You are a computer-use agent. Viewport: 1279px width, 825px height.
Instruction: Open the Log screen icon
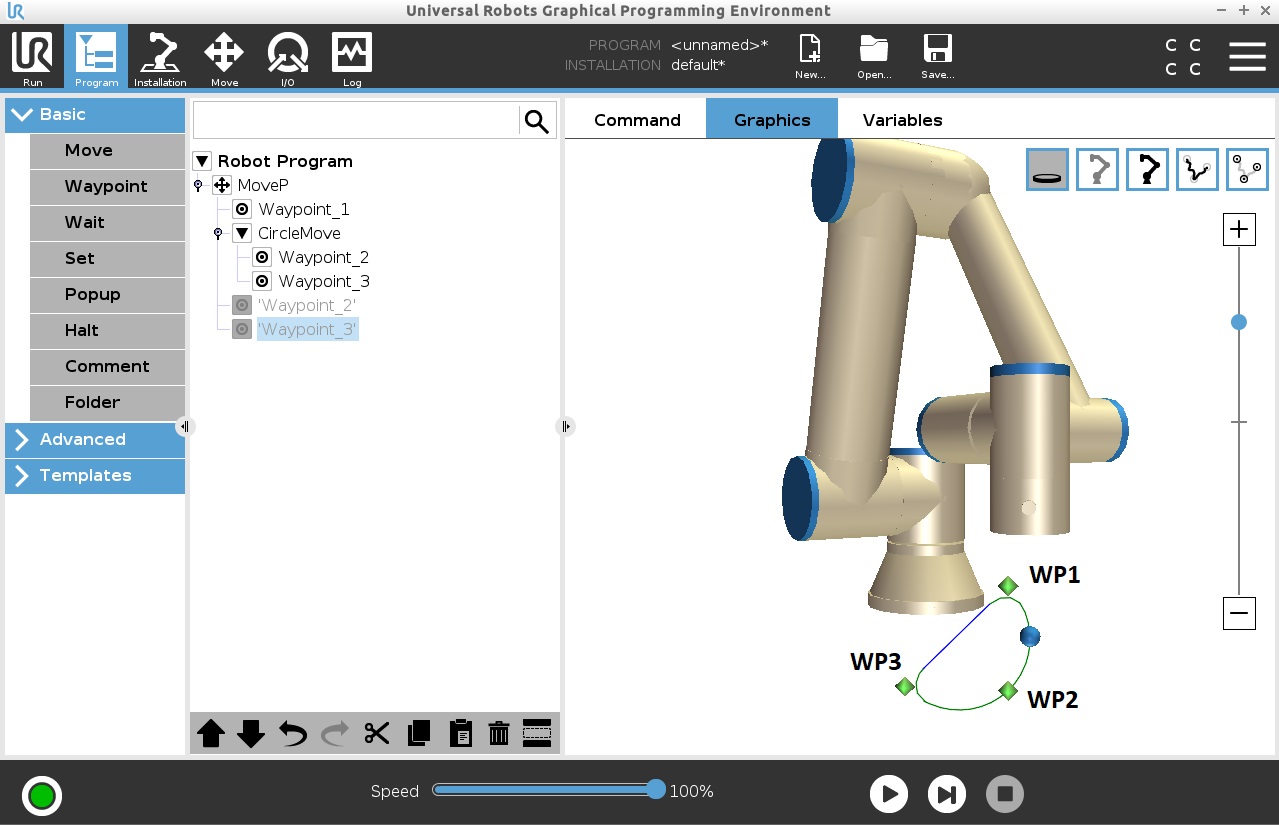(352, 58)
